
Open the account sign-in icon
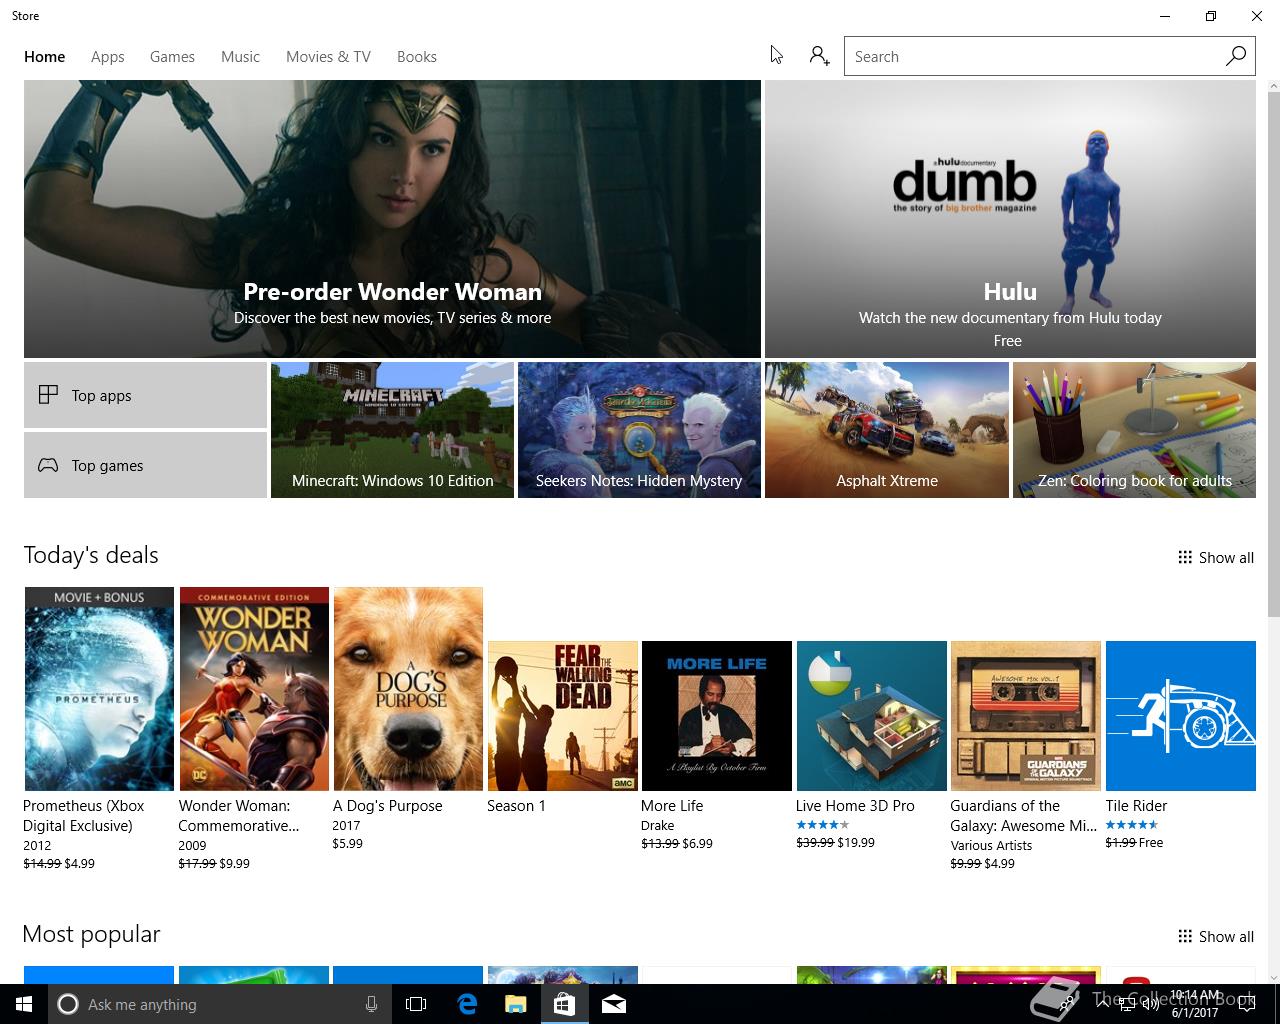pos(819,56)
